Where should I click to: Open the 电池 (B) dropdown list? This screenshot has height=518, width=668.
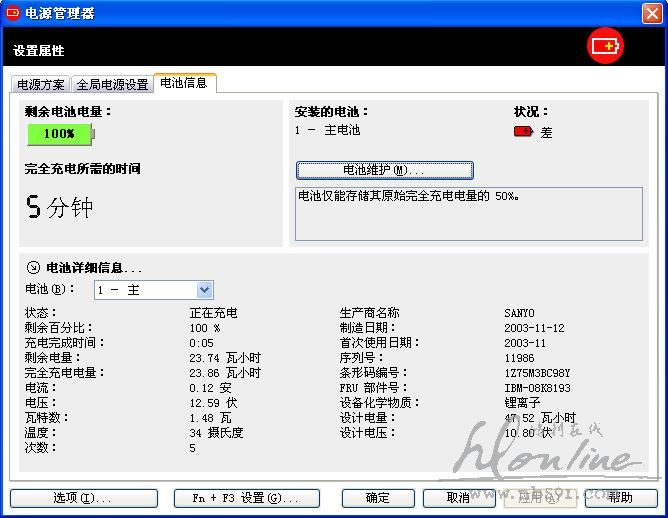click(x=204, y=290)
